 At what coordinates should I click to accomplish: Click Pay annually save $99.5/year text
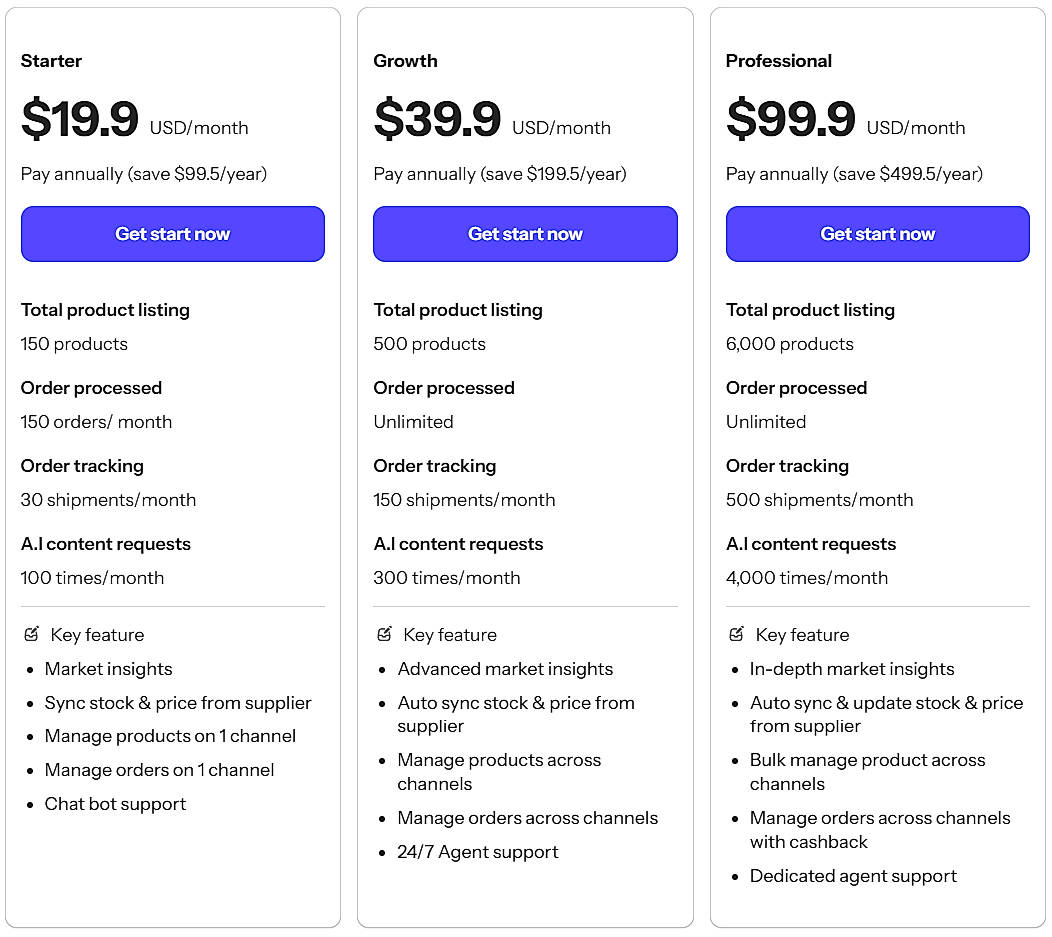tap(144, 174)
